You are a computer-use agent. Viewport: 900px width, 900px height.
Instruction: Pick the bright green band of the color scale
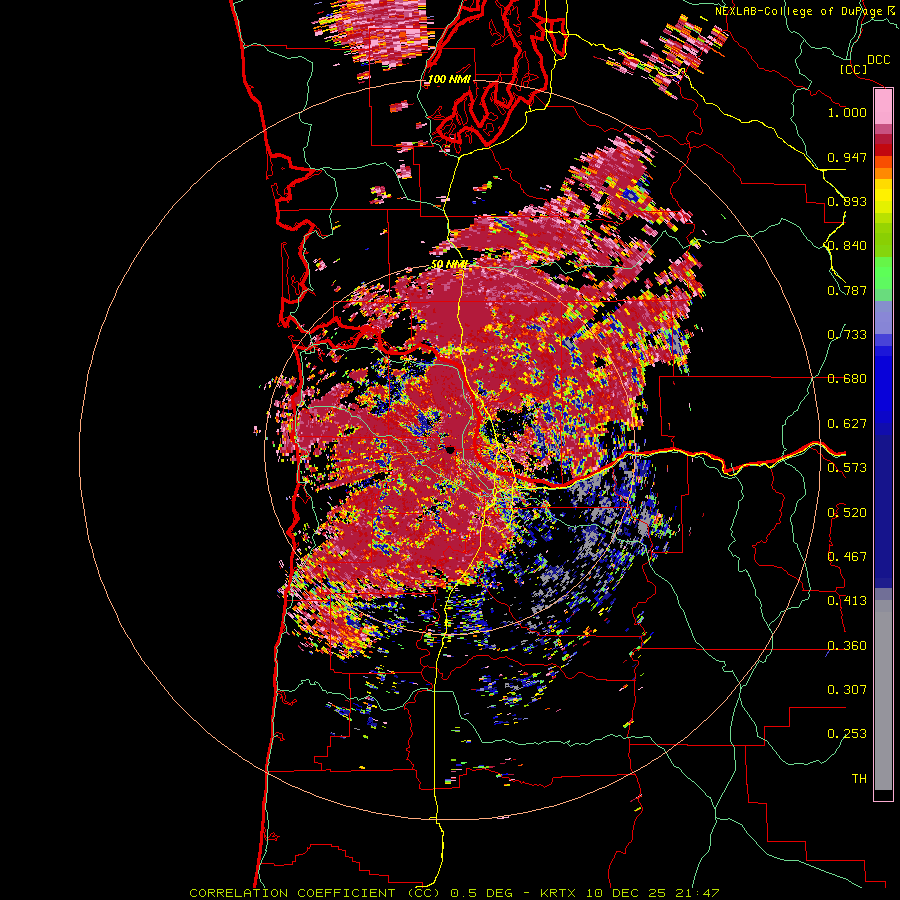click(883, 273)
